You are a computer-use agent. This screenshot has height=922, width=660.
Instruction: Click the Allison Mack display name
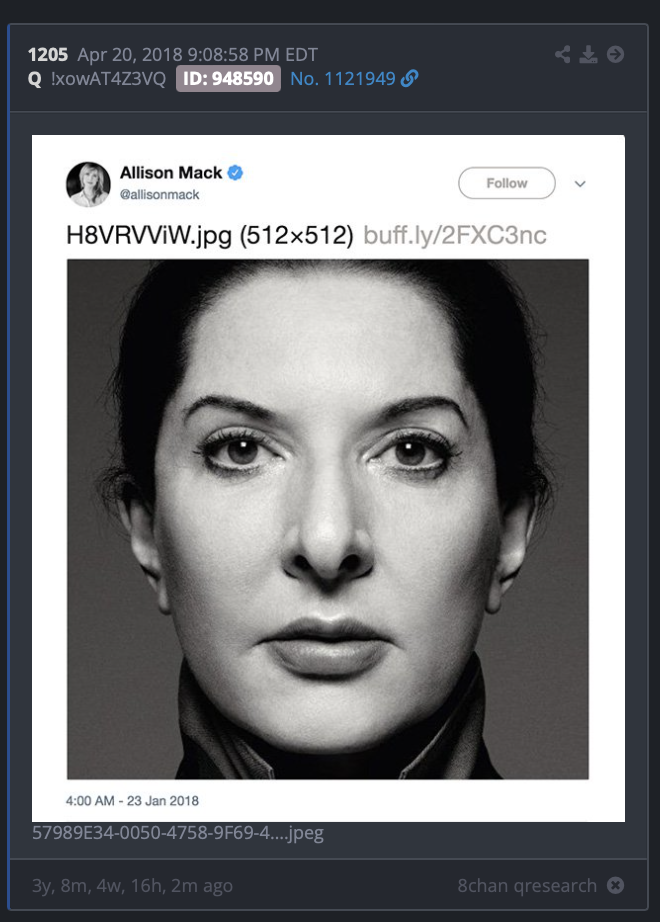171,173
